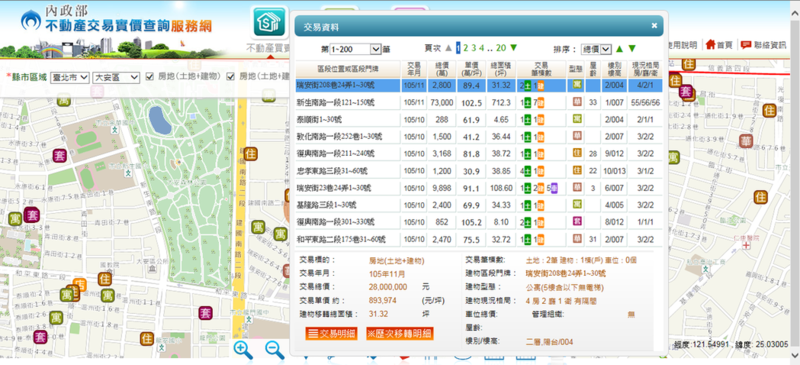Toggle the second 房地 checkbox
Image resolution: width=800 pixels, height=365 pixels.
[x=231, y=77]
